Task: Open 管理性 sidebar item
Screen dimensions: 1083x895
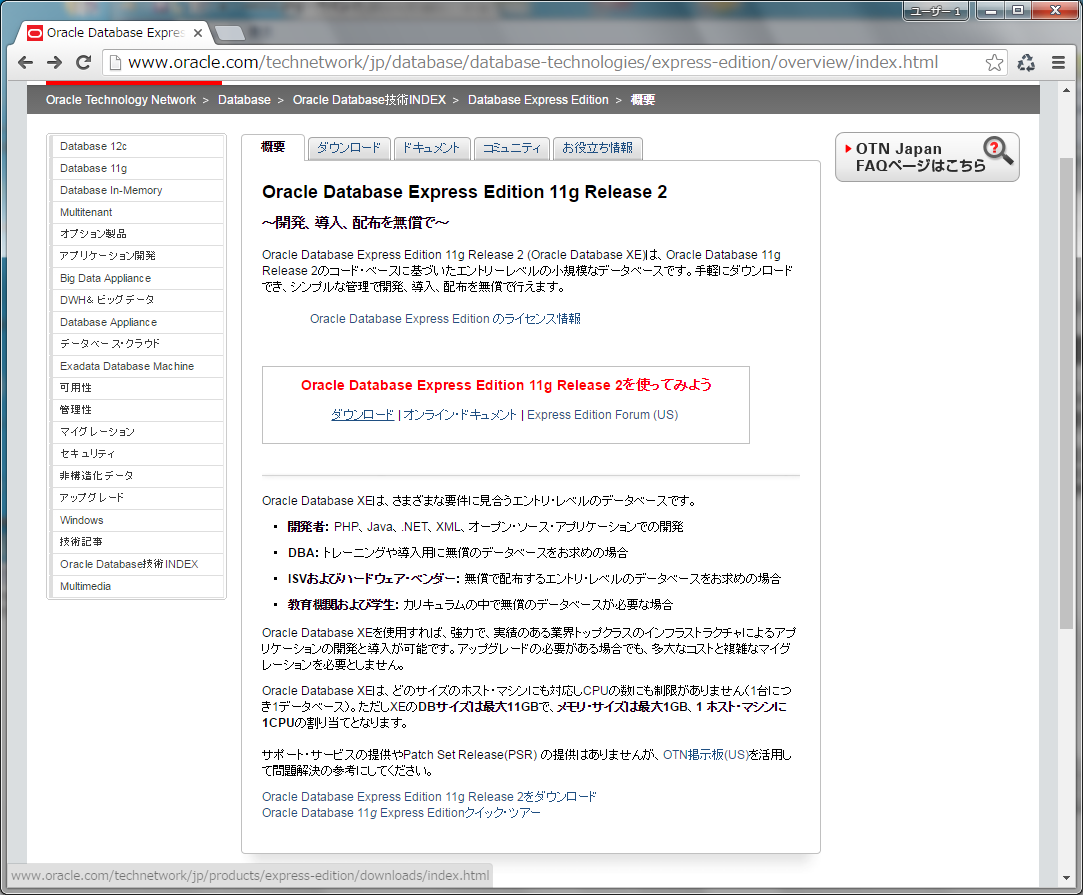Action: point(138,410)
